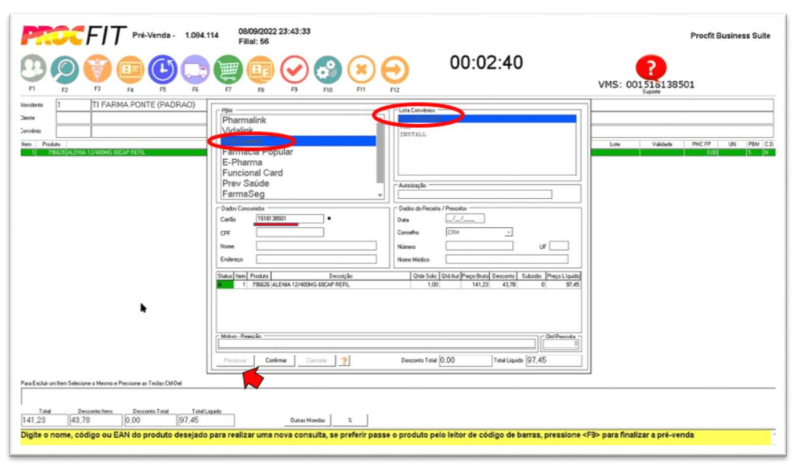Click the blue clock history icon F5

pos(163,69)
